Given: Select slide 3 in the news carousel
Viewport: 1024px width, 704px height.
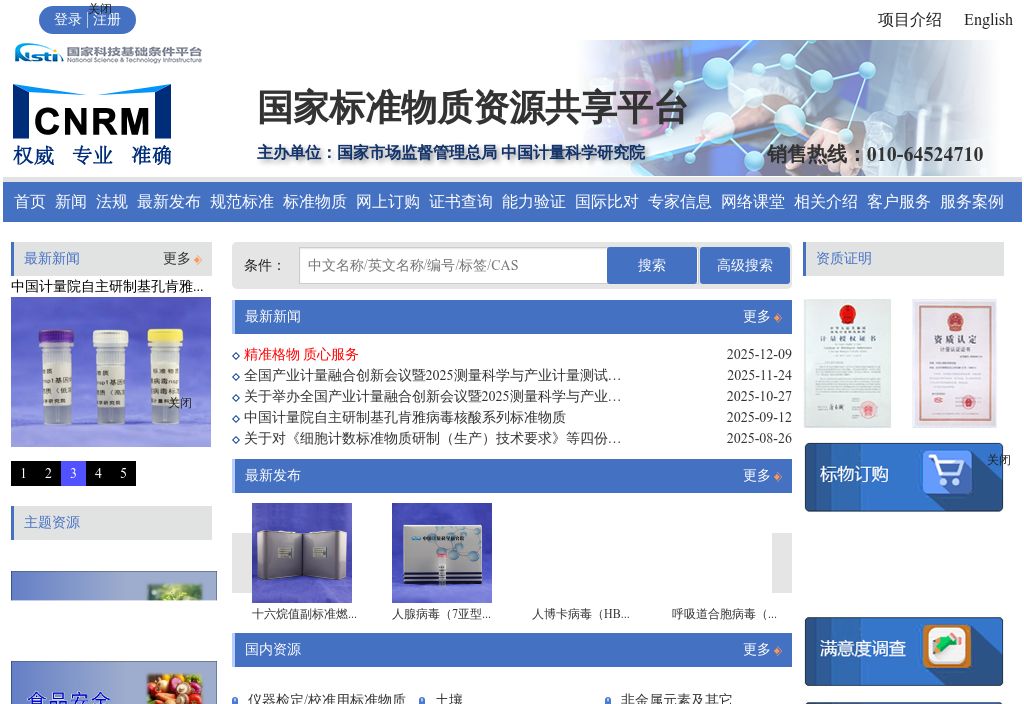Looking at the screenshot, I should pos(73,473).
